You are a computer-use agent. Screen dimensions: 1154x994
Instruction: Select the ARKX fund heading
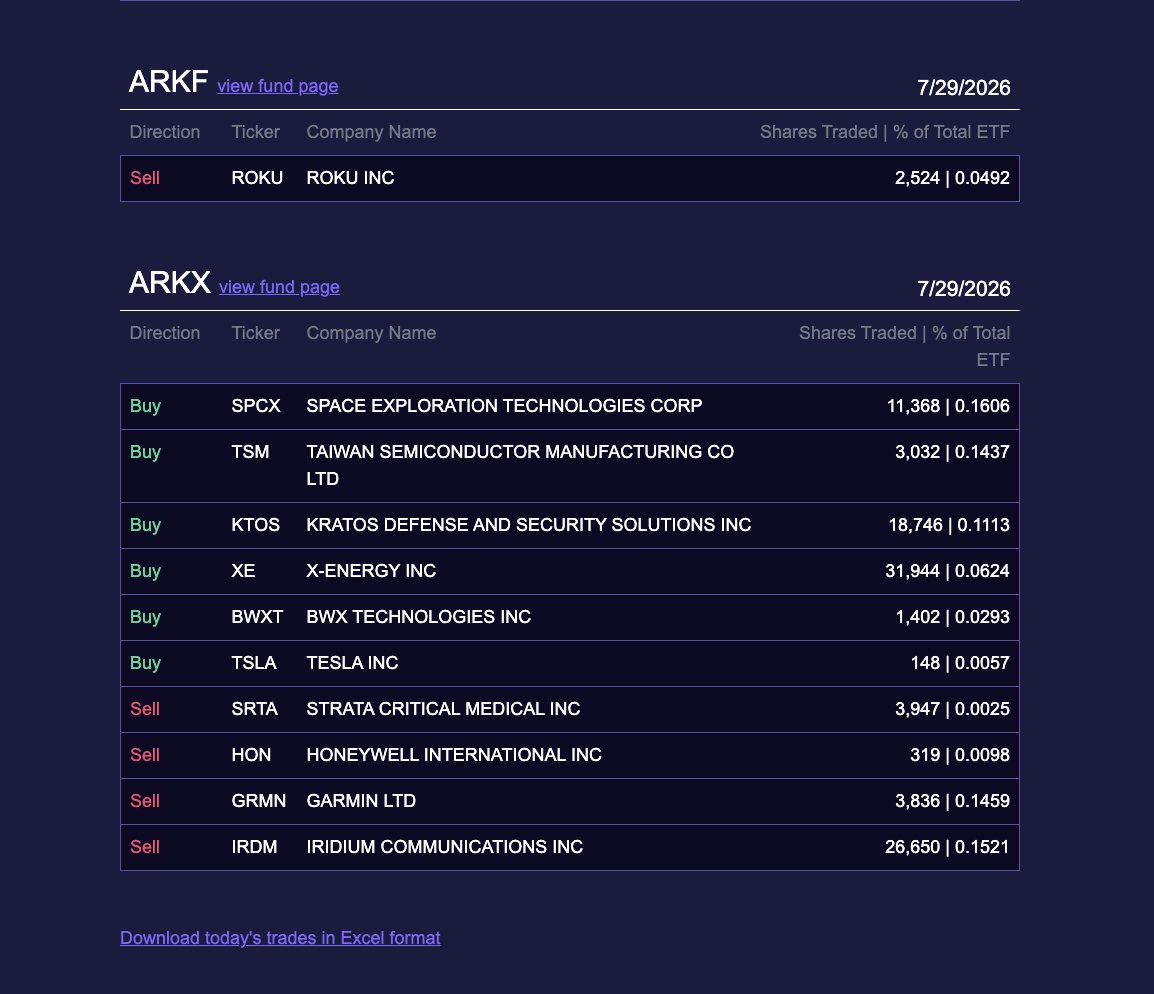pyautogui.click(x=169, y=283)
